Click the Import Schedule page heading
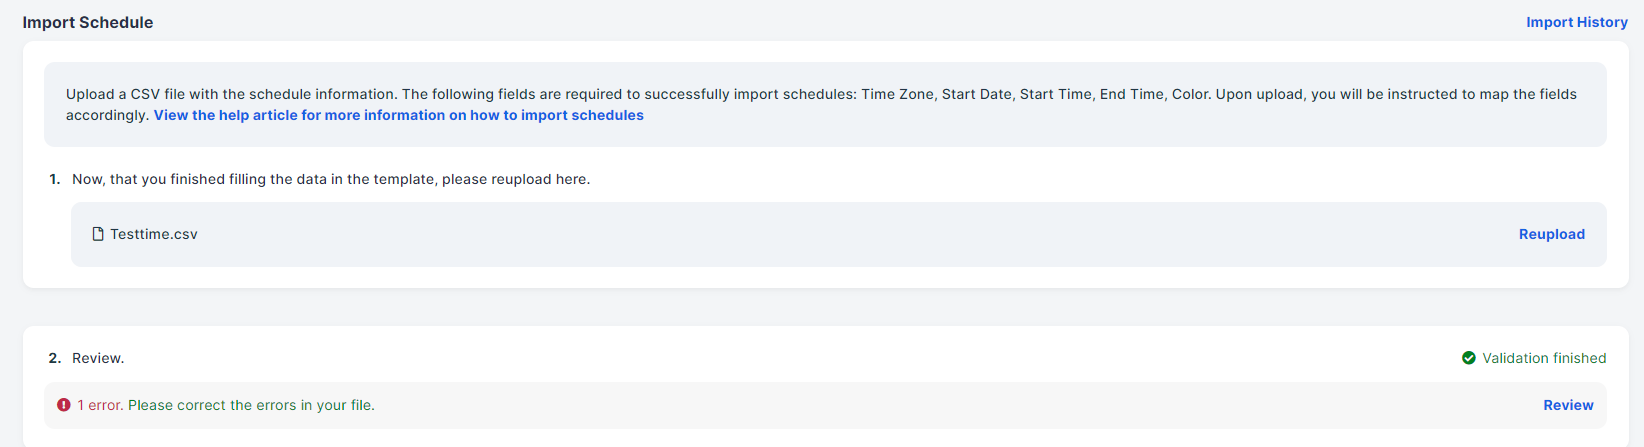 point(88,22)
